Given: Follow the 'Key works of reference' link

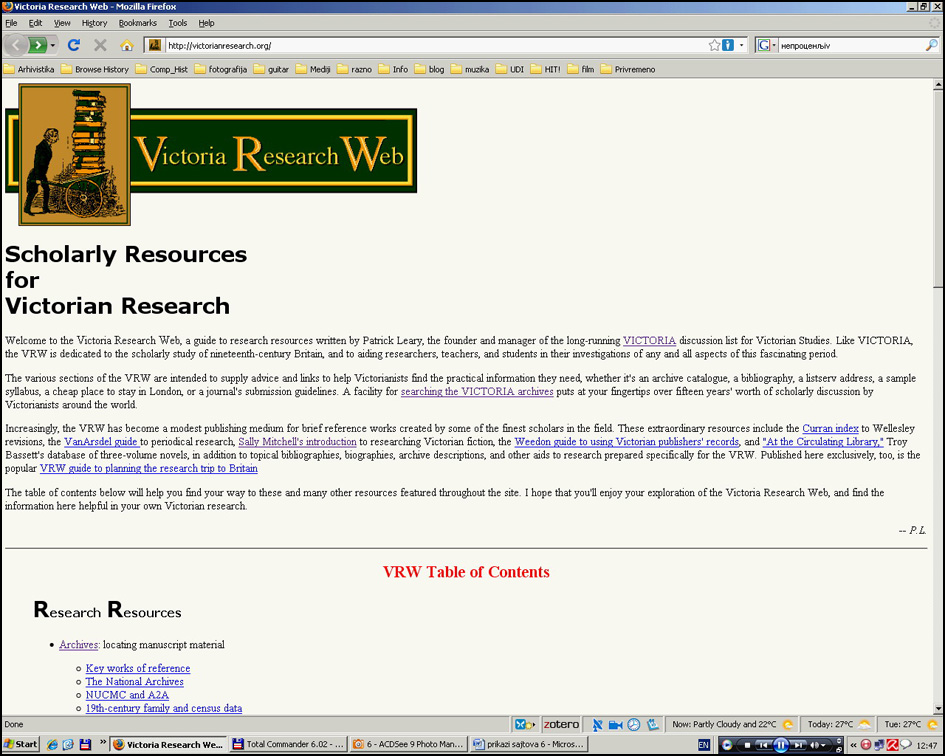Looking at the screenshot, I should [x=138, y=668].
